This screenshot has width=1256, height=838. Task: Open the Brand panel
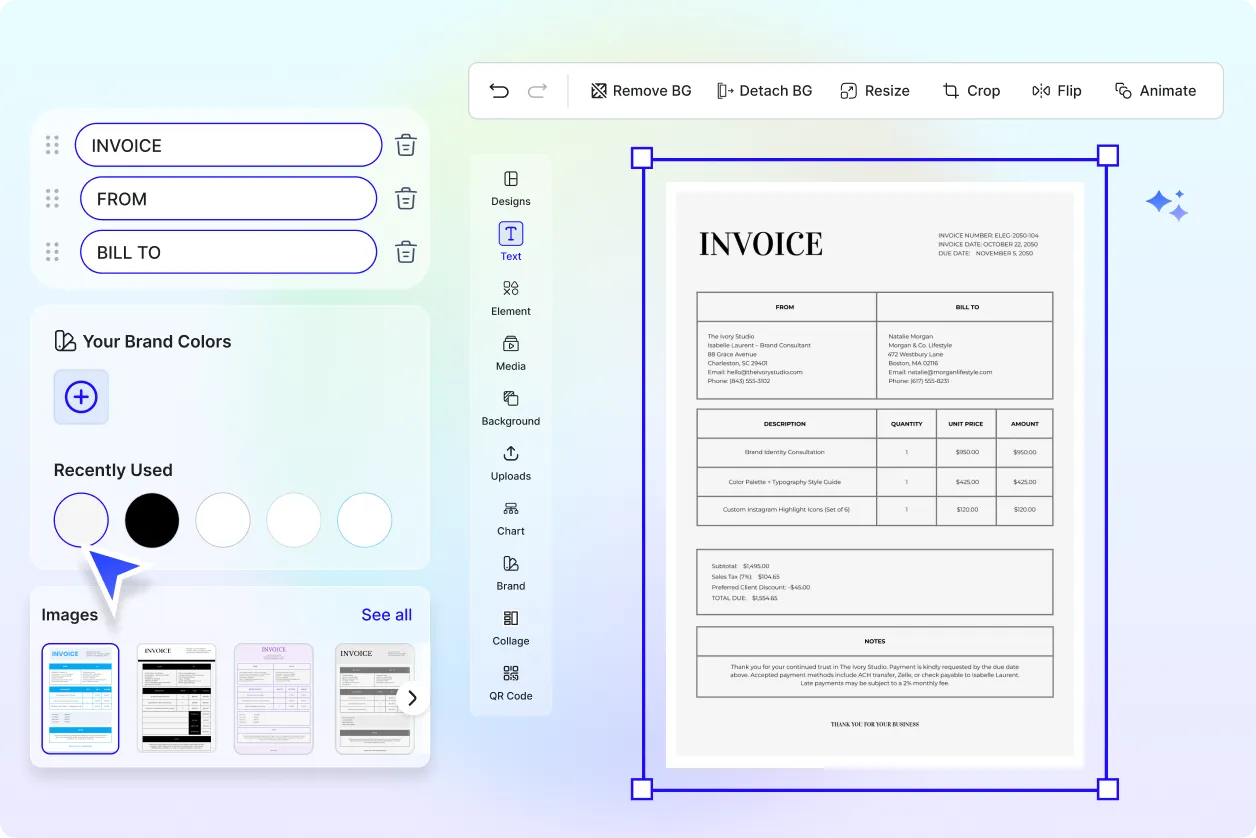510,572
